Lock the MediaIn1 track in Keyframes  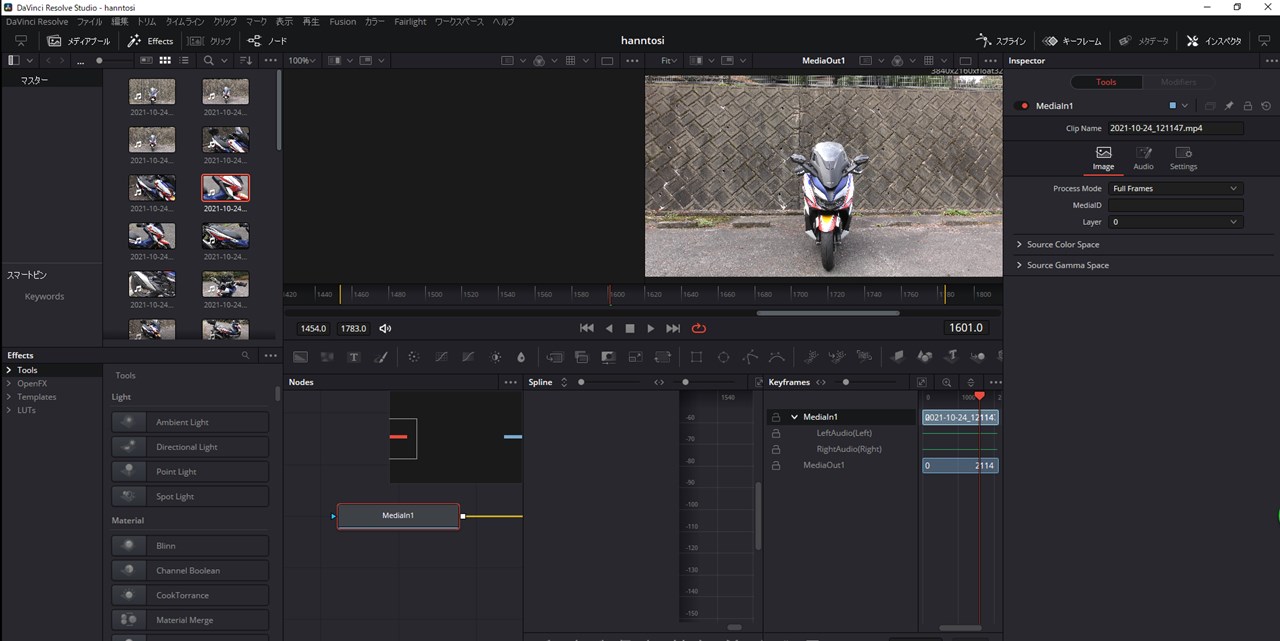tap(776, 417)
